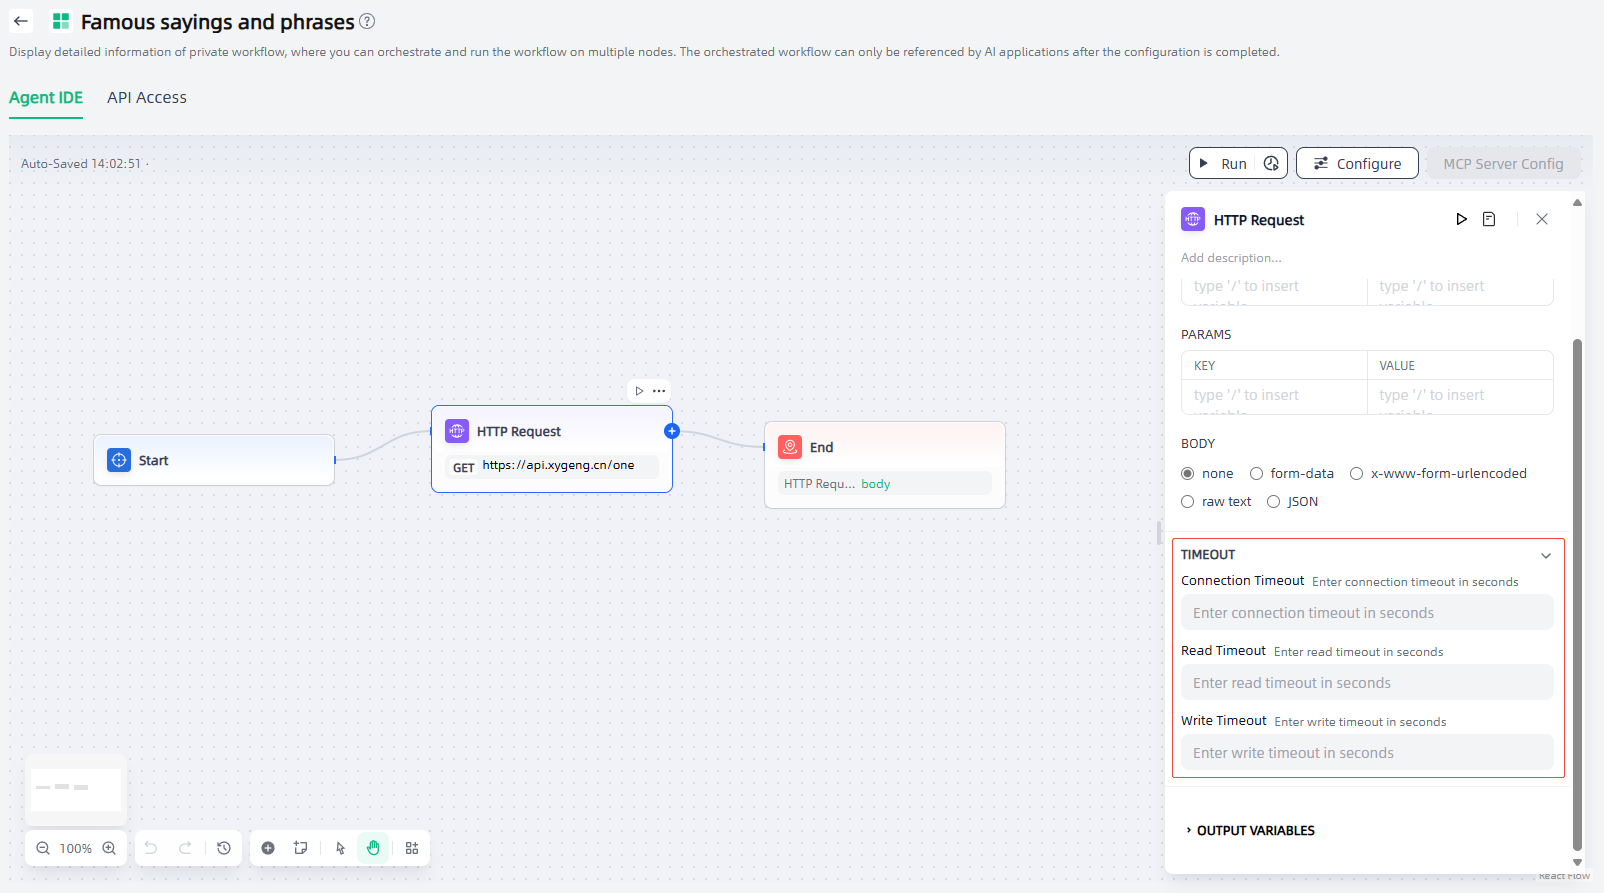This screenshot has height=893, width=1604.
Task: Click the Connection Timeout input field
Action: (1366, 613)
